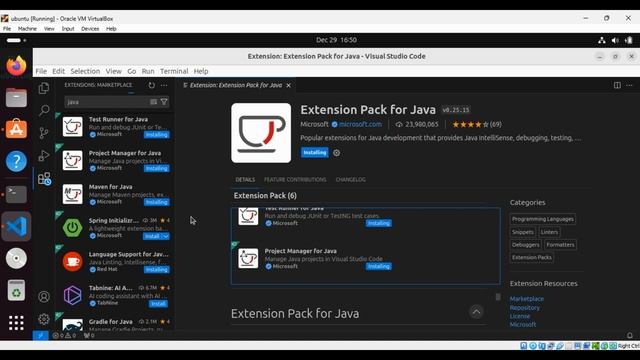640x360 pixels.
Task: Select the Extension Packs category tag
Action: [532, 258]
